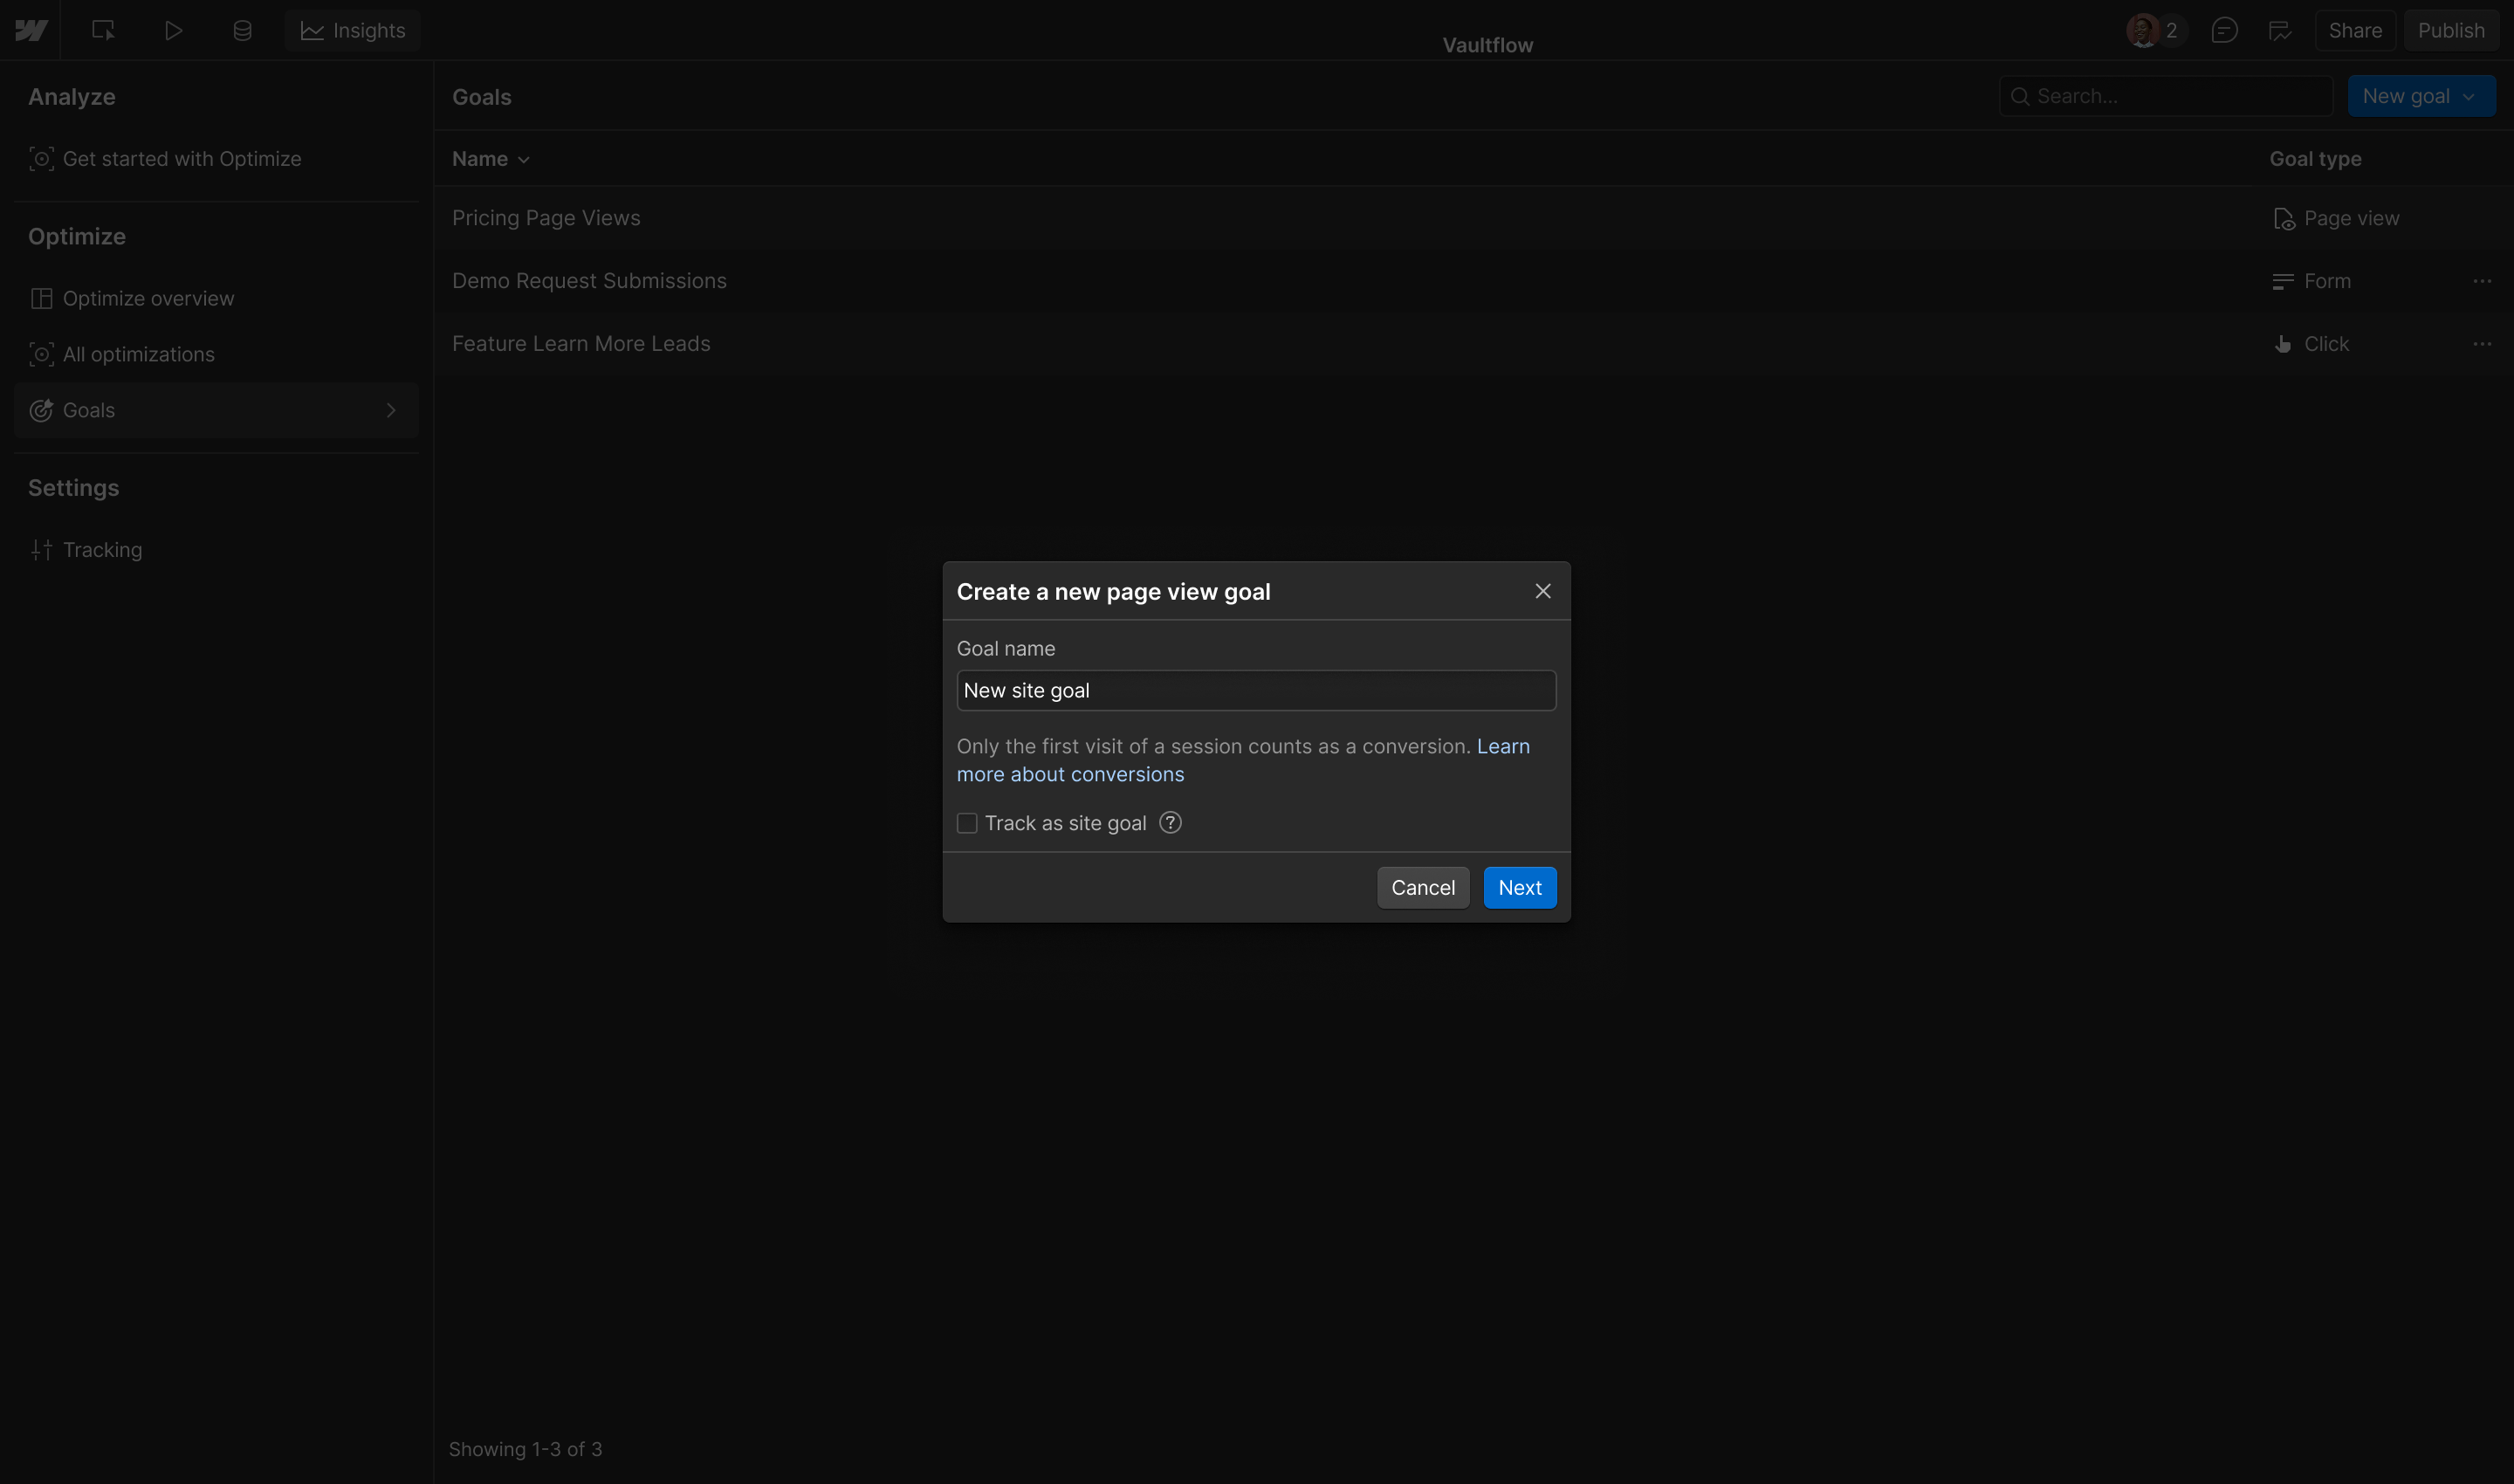Click the Publish button

point(2451,30)
